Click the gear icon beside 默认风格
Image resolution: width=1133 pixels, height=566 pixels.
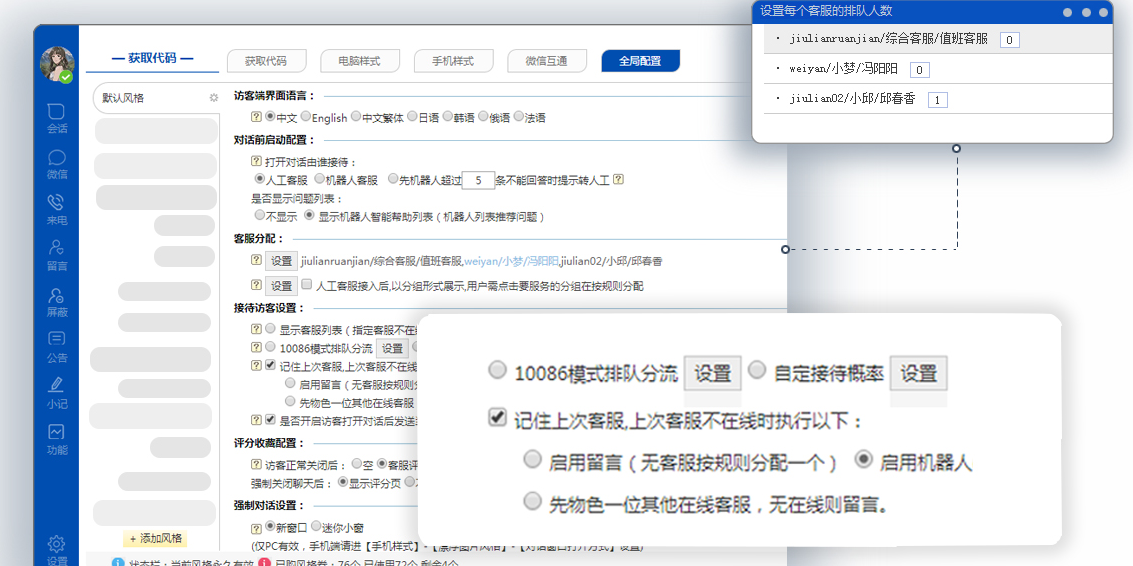(213, 98)
